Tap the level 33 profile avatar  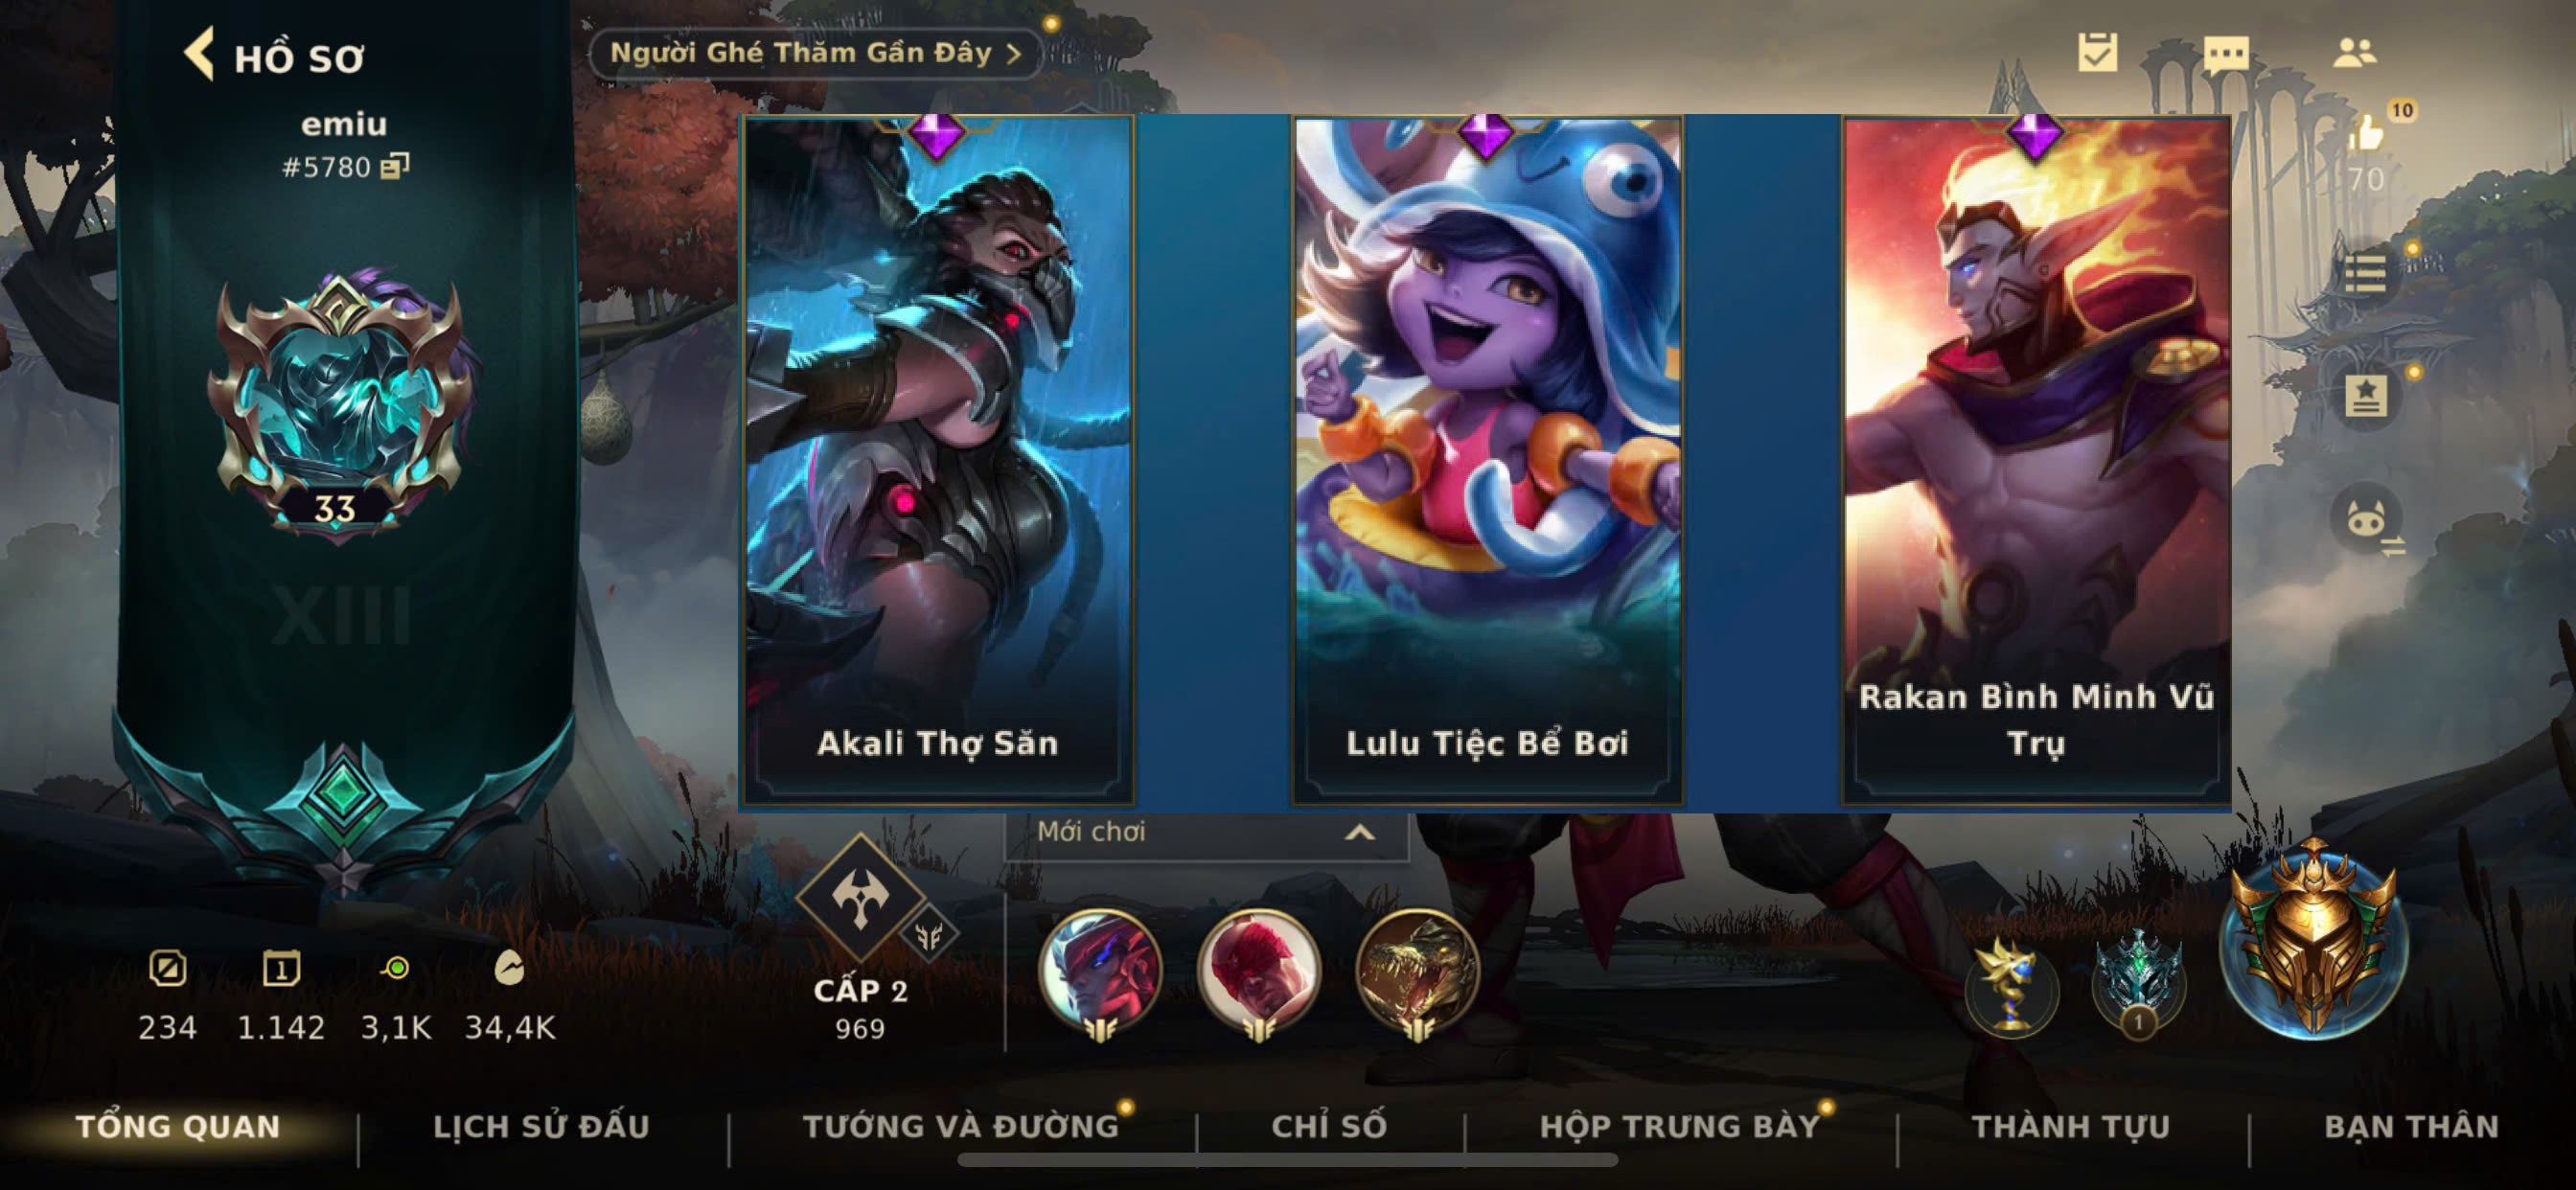coord(340,405)
